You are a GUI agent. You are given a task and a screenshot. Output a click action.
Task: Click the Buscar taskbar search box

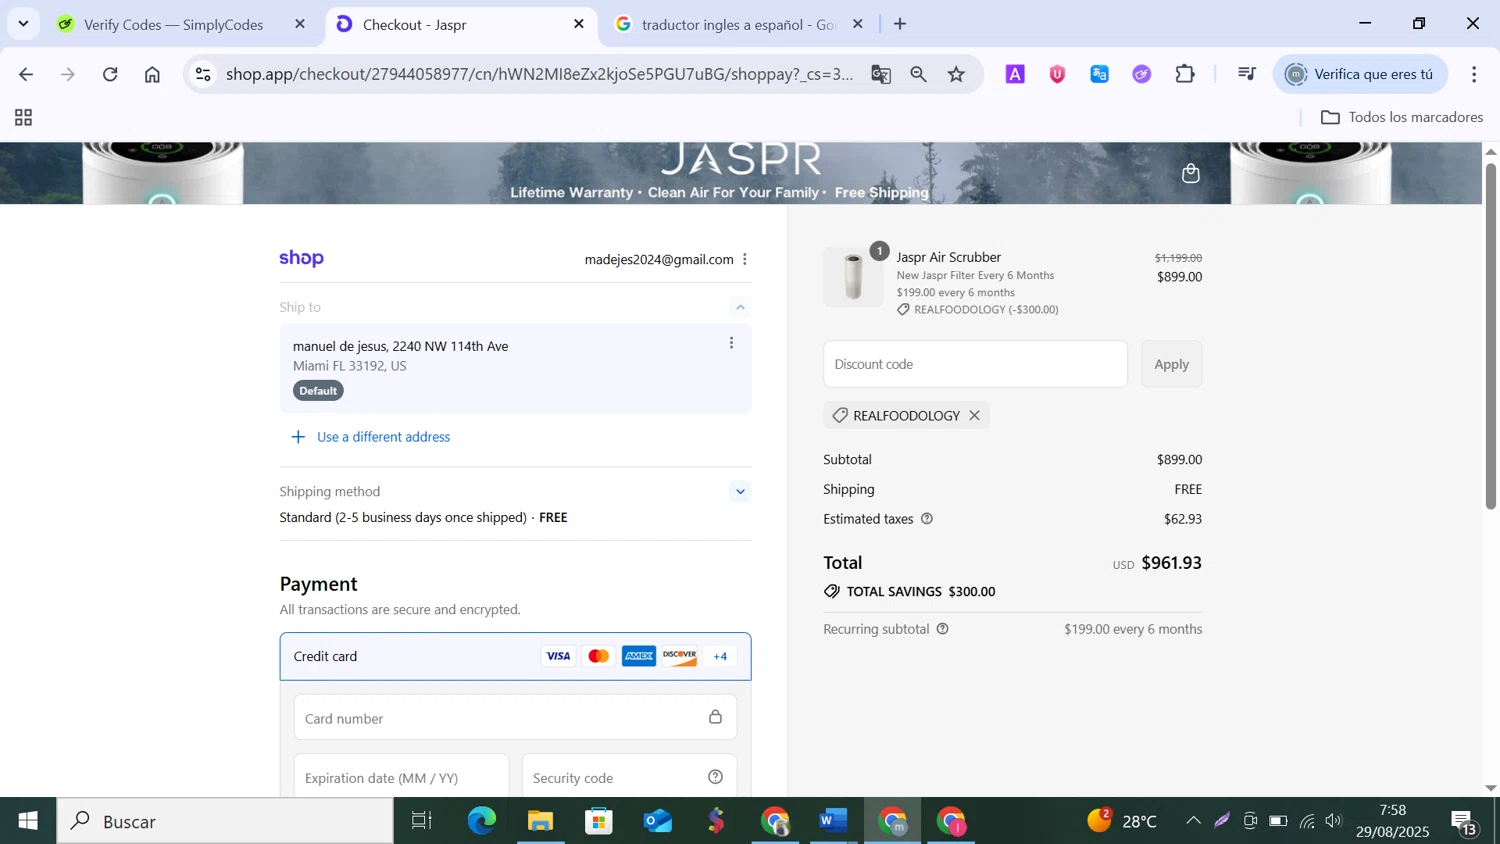225,821
